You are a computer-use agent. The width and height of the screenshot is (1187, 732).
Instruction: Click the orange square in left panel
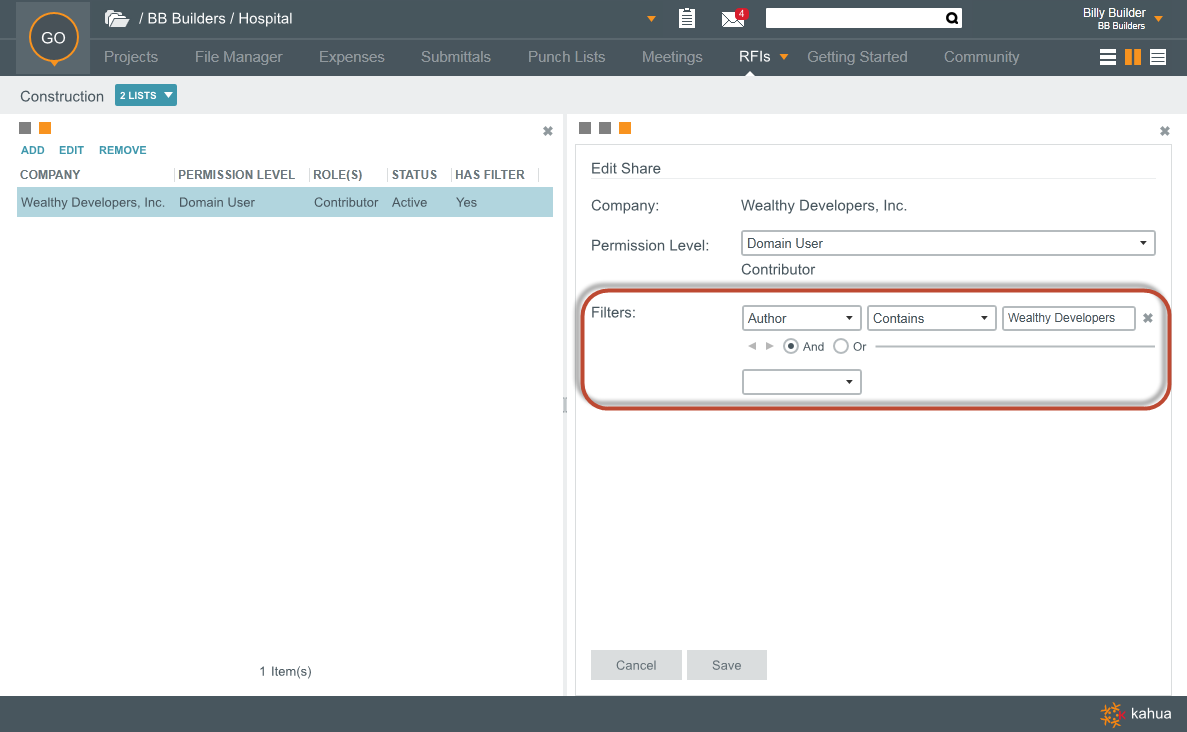click(45, 128)
